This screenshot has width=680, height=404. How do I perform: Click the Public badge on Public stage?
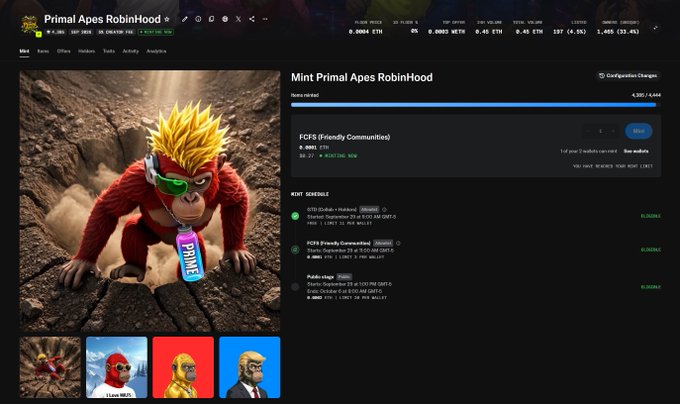[x=344, y=277]
